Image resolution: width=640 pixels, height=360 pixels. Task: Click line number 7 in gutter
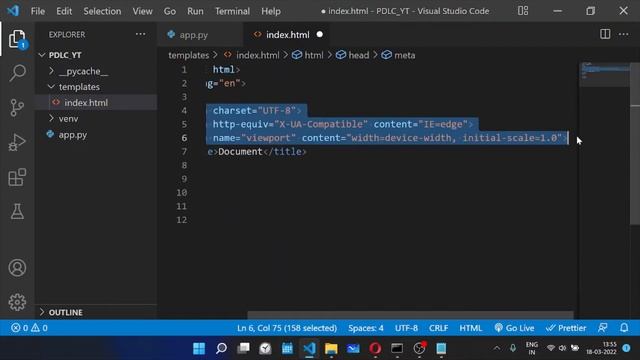[184, 151]
